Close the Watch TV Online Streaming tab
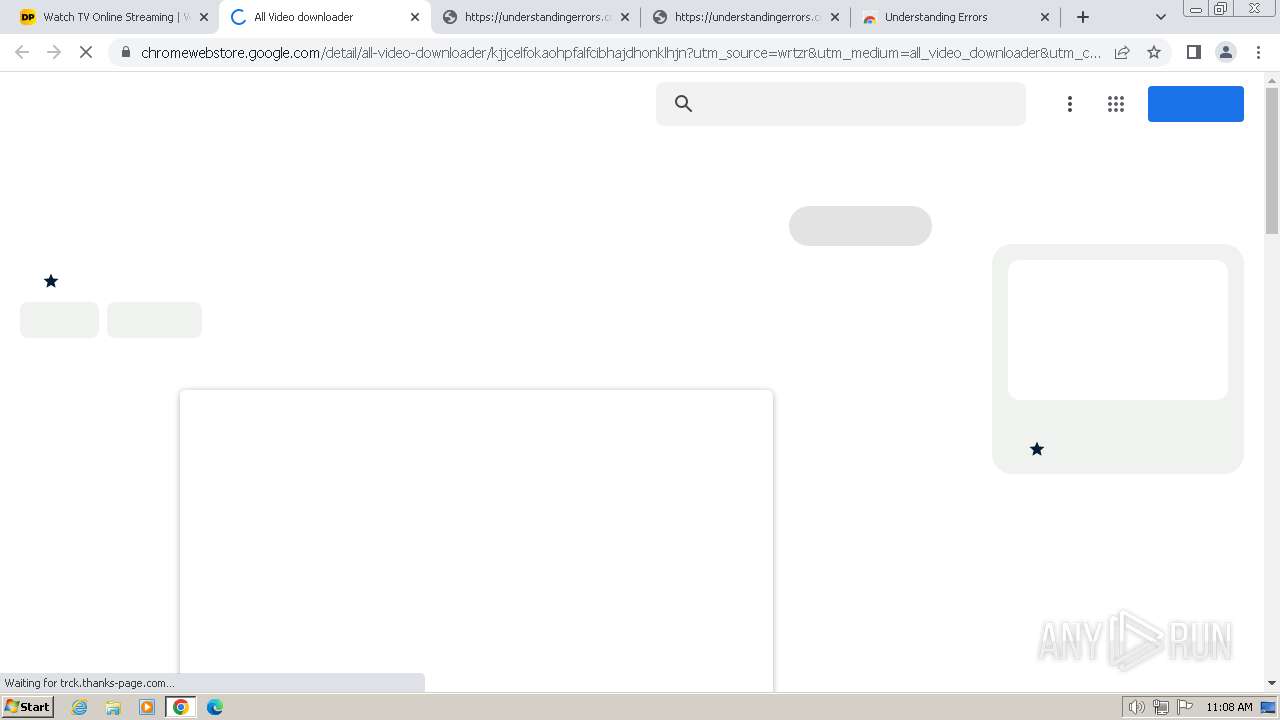The width and height of the screenshot is (1280, 720). click(204, 17)
